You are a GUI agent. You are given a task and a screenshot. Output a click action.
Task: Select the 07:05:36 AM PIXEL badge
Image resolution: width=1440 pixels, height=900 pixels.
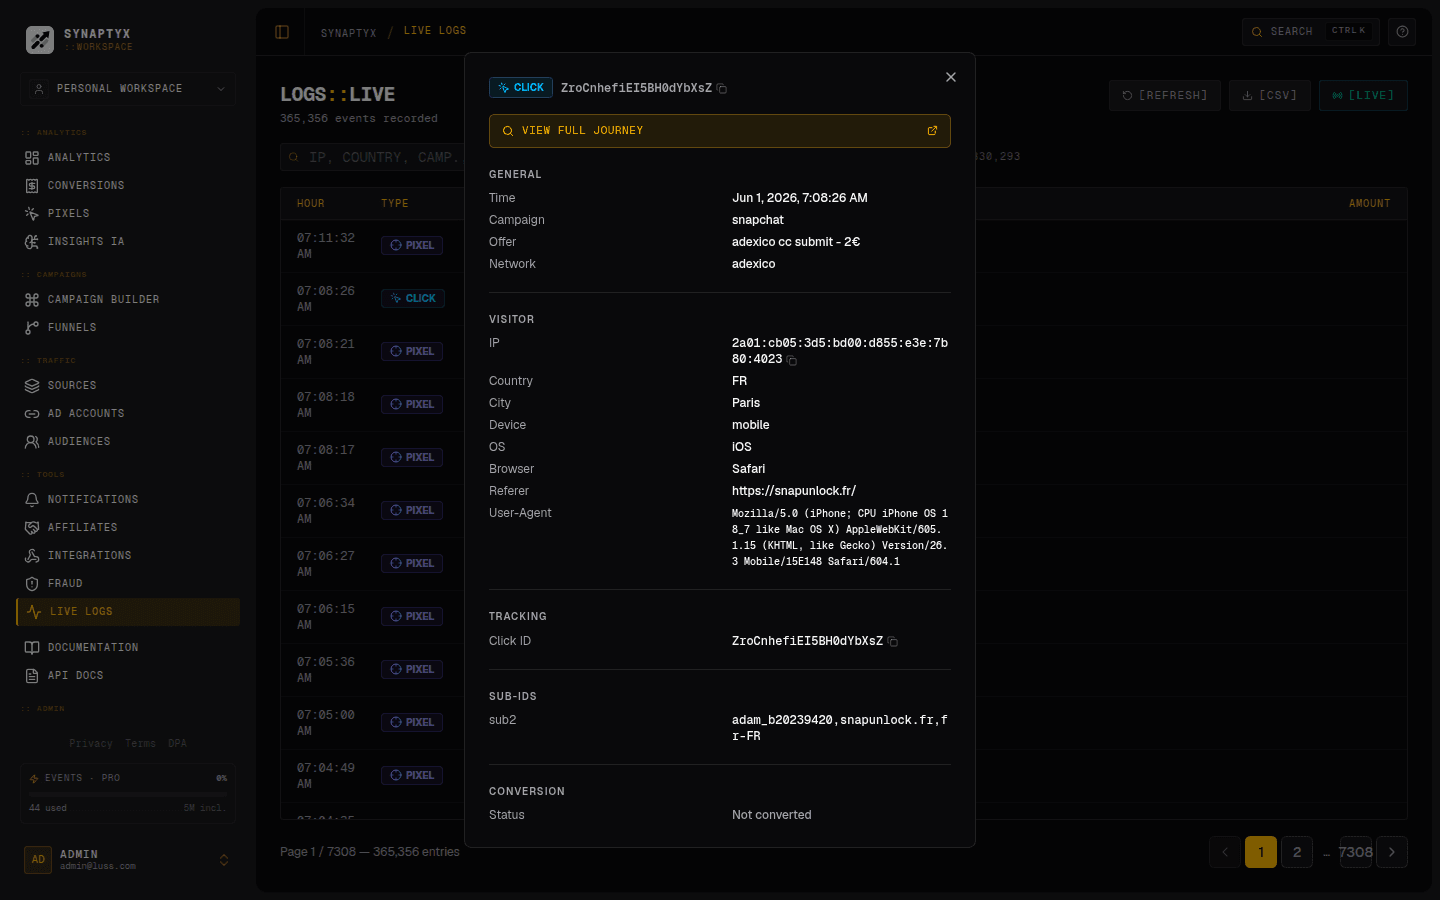click(412, 670)
